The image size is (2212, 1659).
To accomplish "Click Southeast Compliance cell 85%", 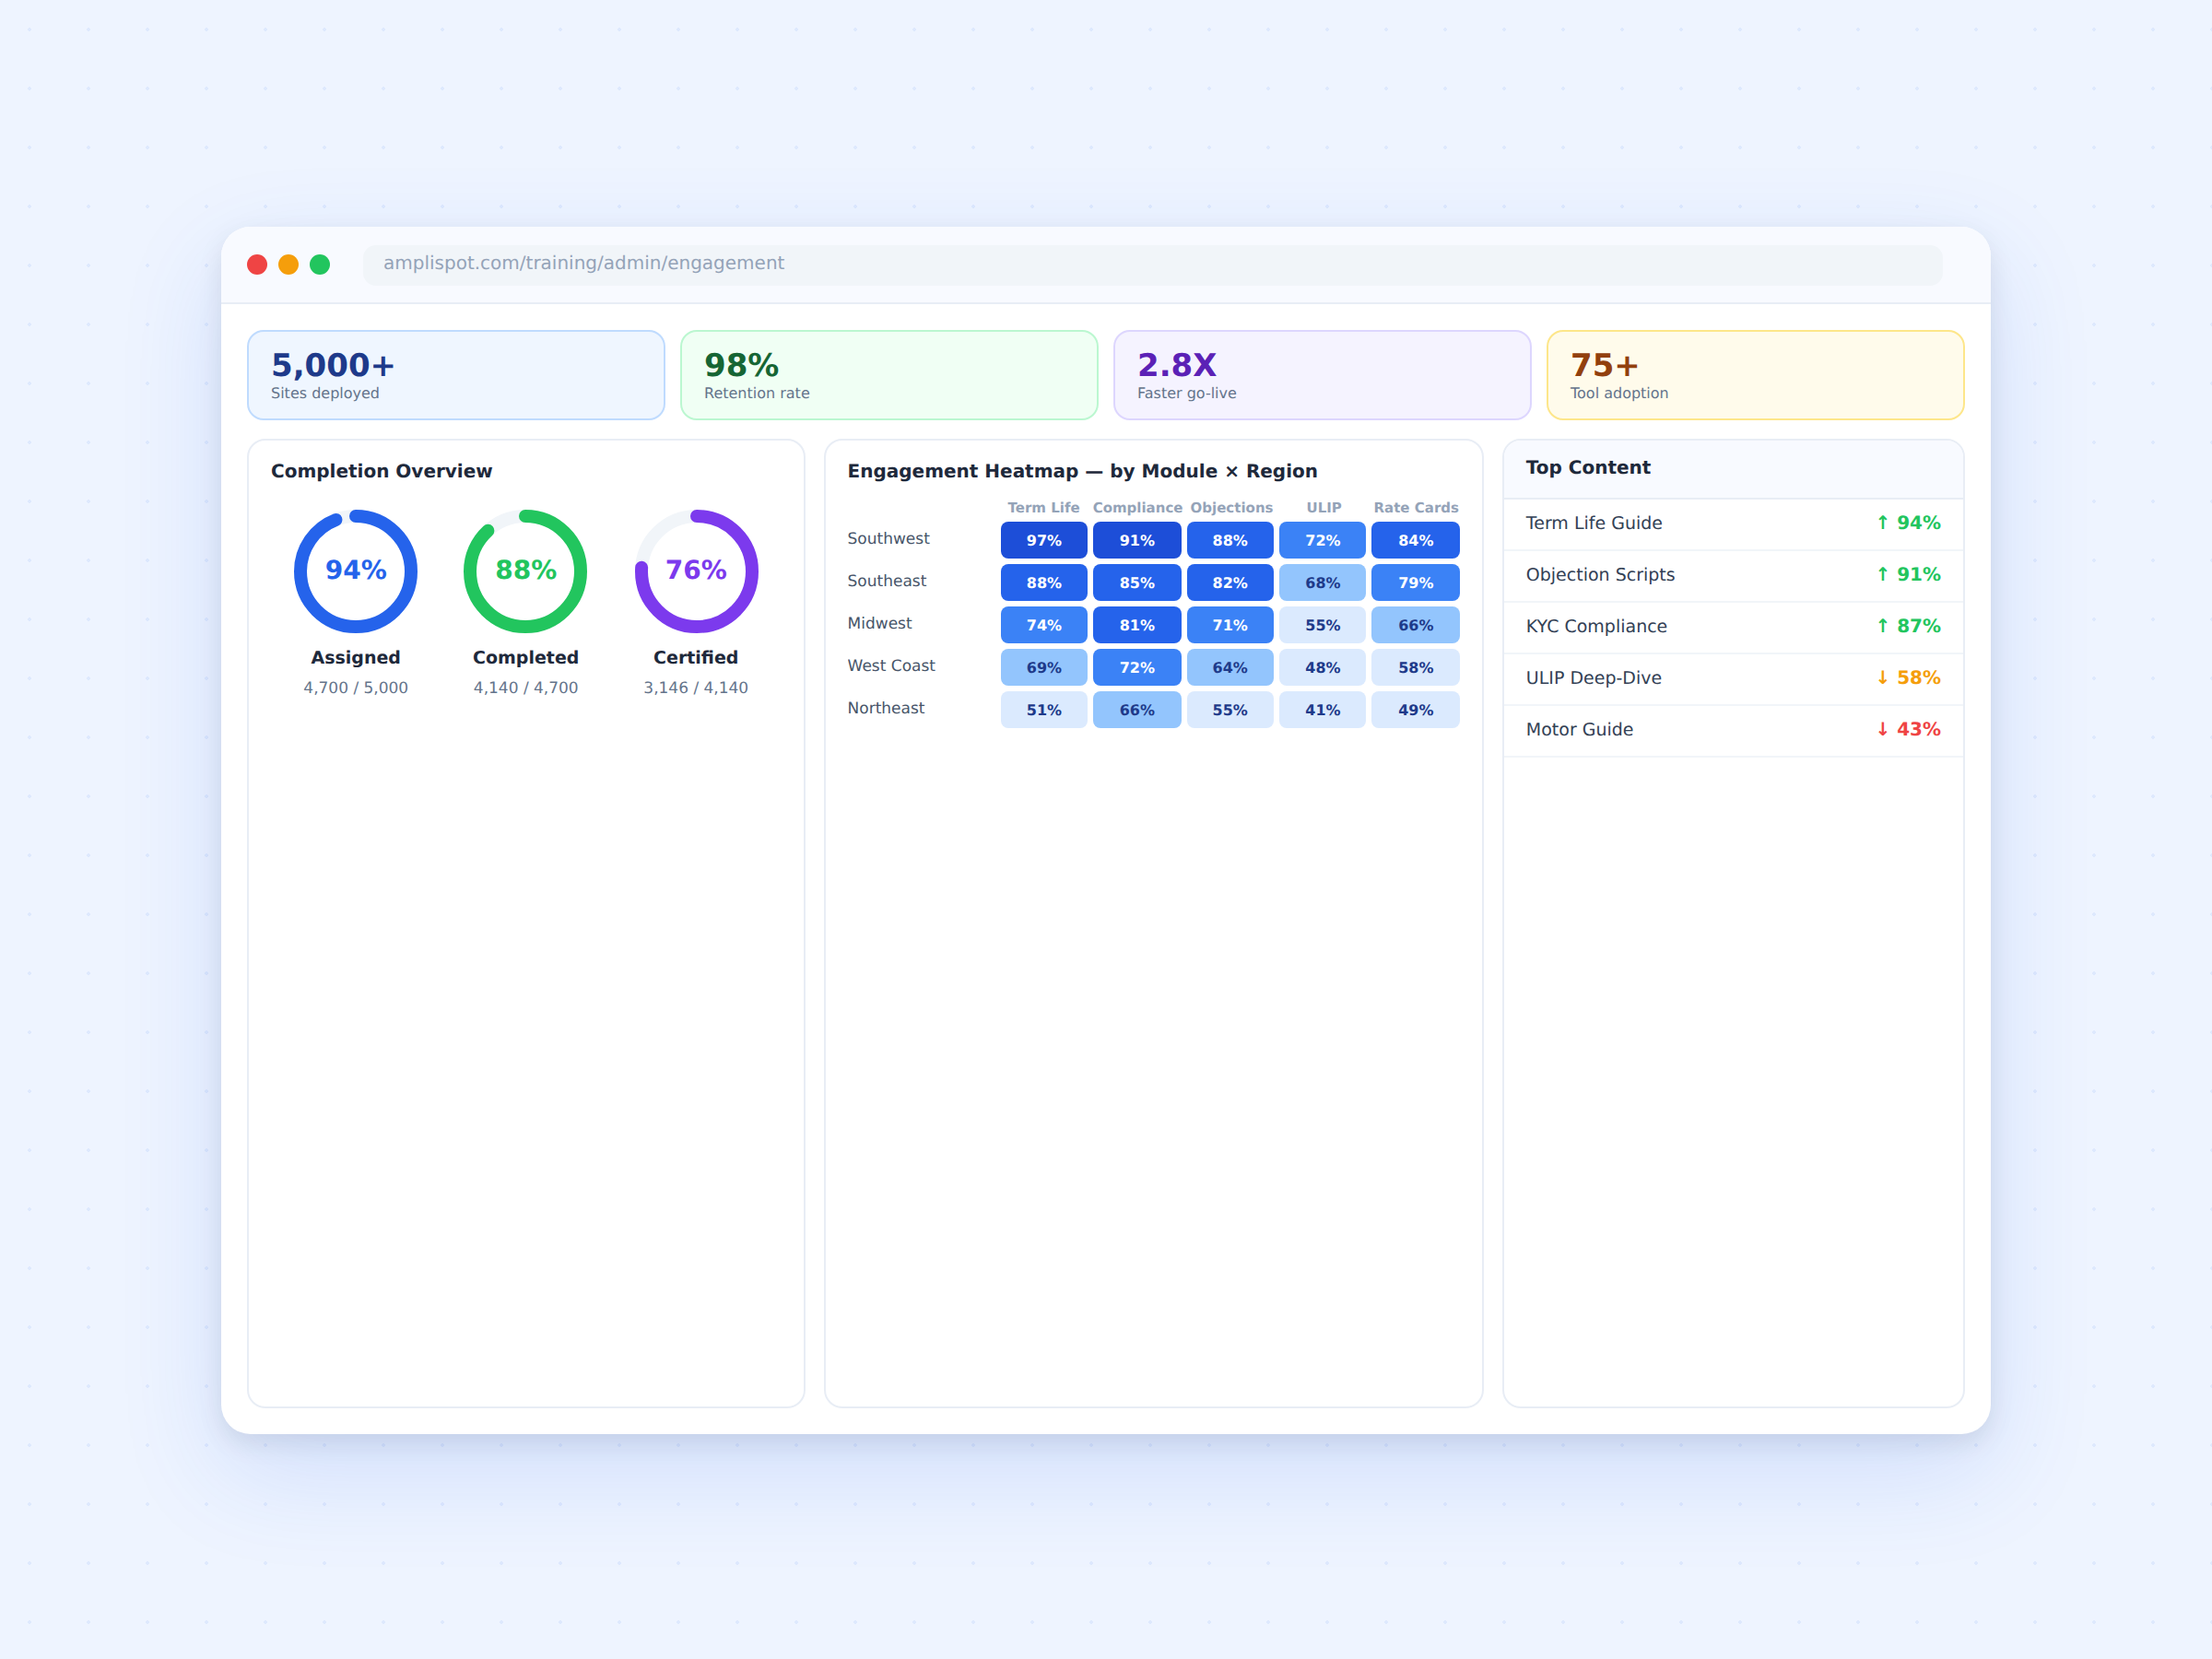I will (x=1137, y=583).
